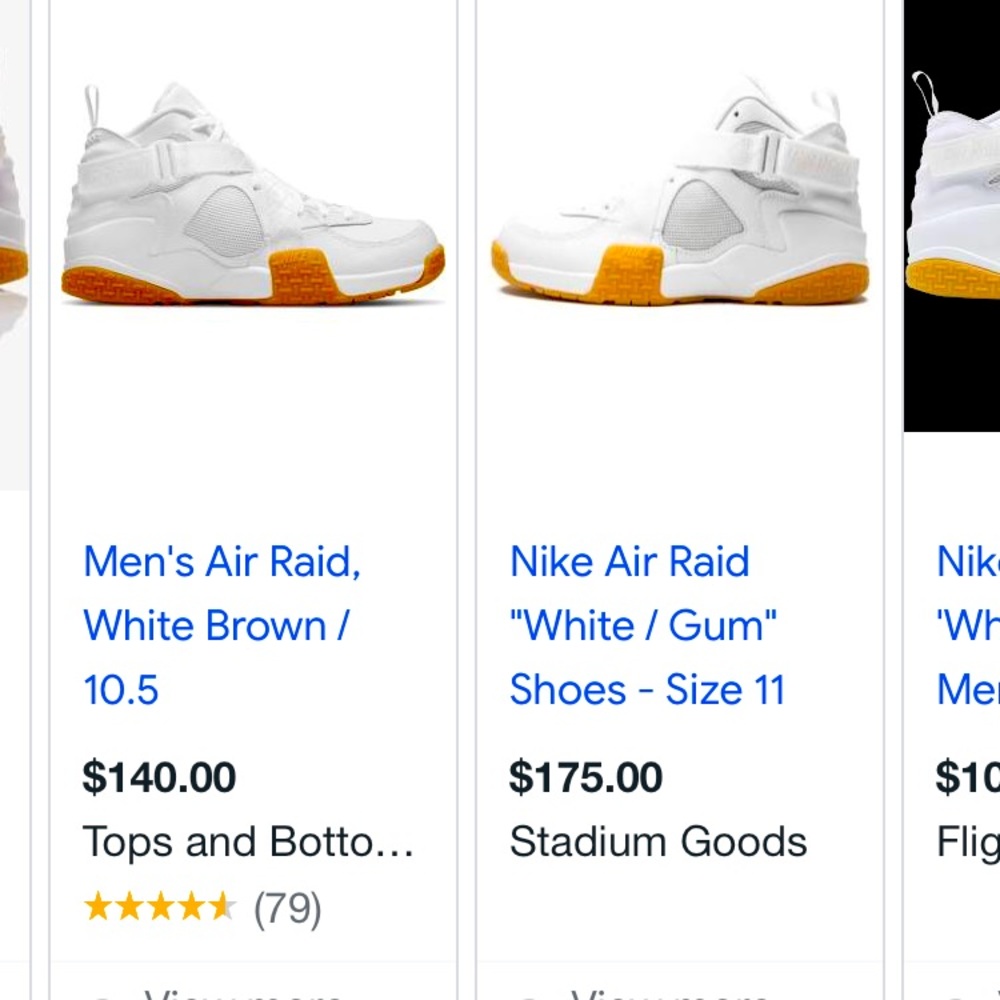
Task: Open the partially visible leftmost product image
Action: click(12, 200)
